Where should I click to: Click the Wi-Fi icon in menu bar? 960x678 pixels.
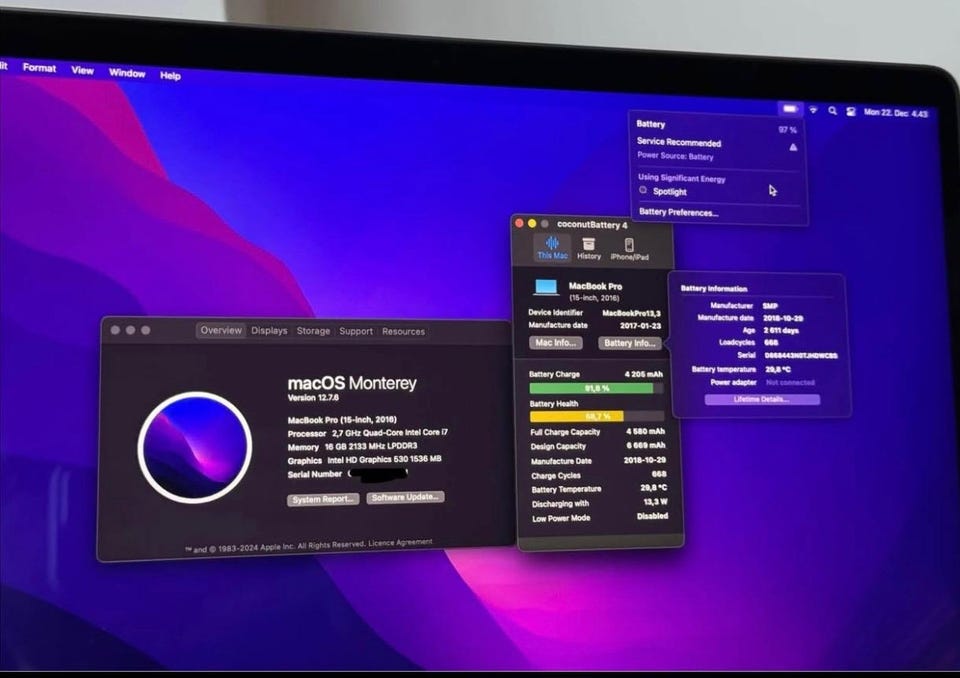[813, 110]
